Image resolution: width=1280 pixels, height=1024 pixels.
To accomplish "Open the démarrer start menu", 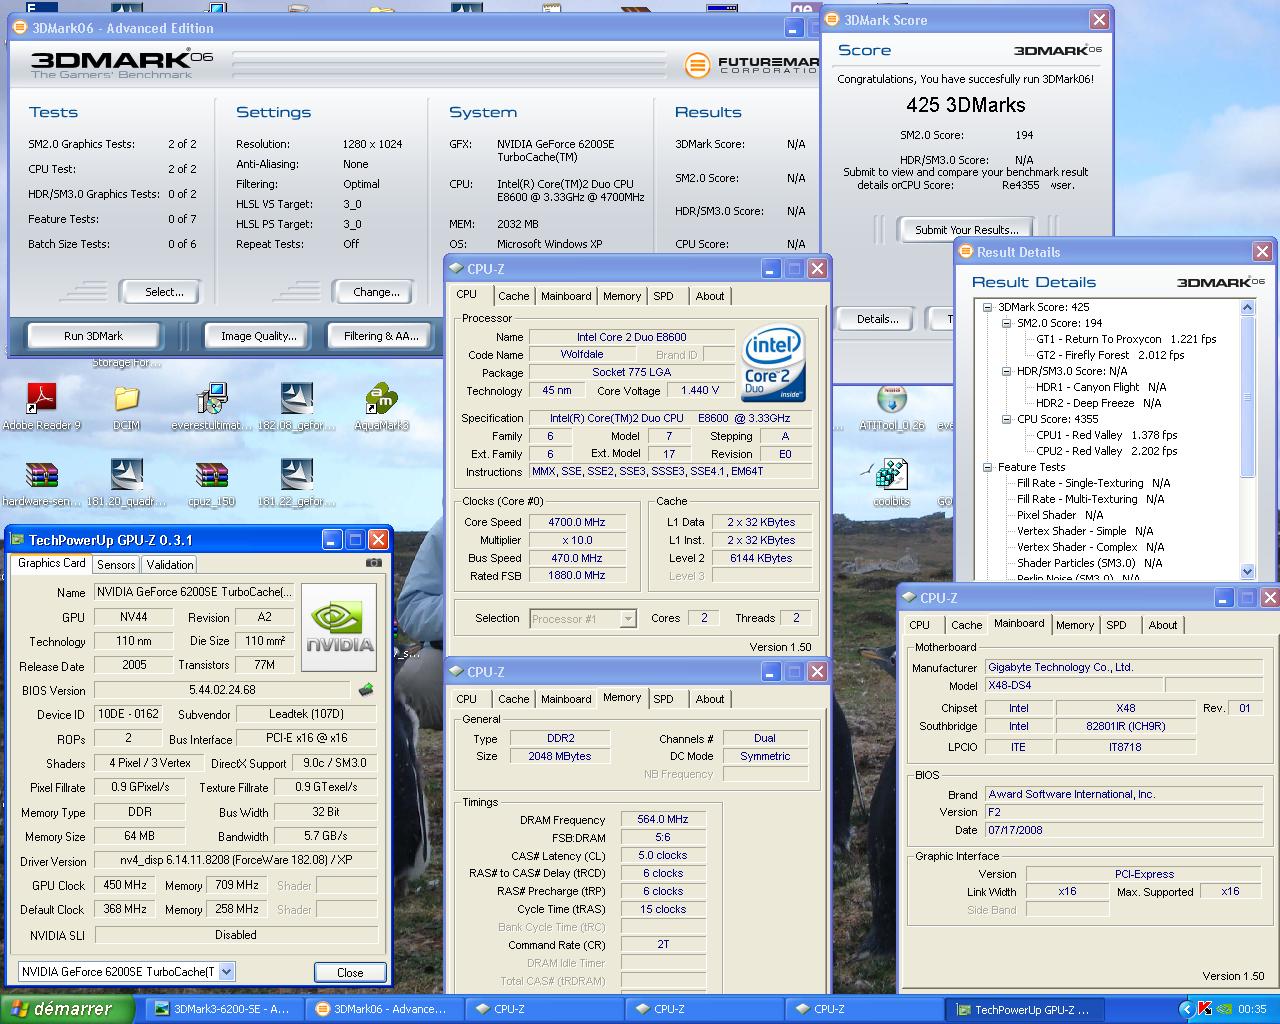I will 67,1009.
